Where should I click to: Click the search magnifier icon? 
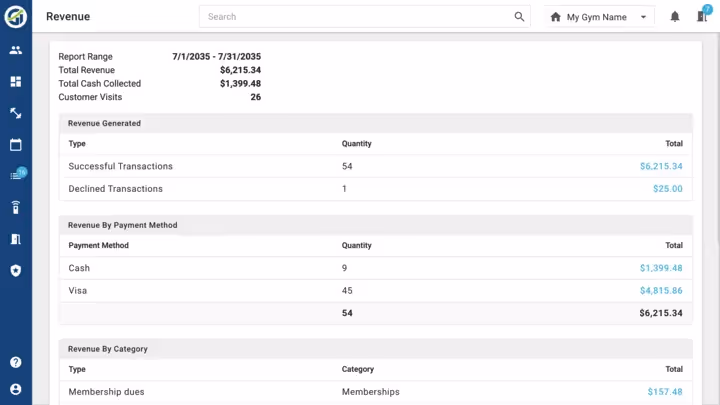click(x=519, y=17)
